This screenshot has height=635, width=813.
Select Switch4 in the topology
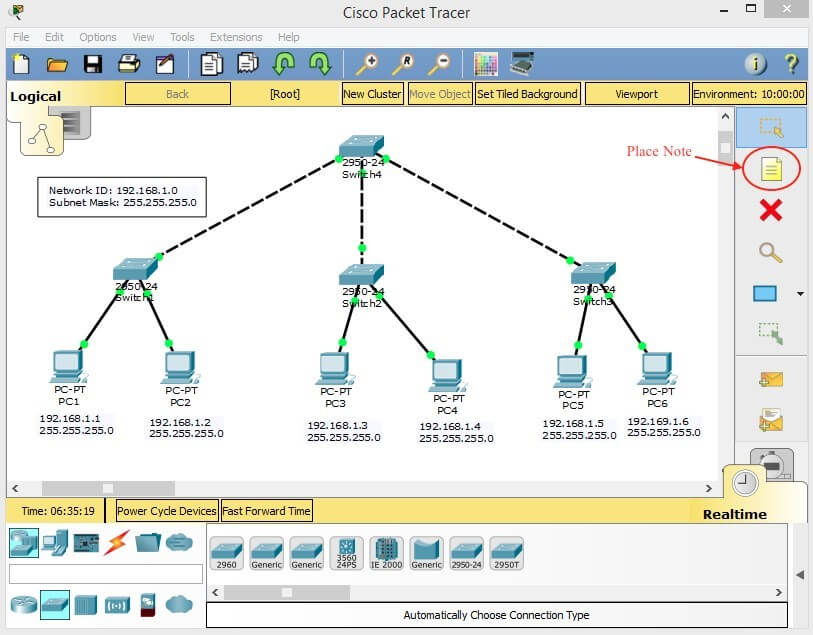(x=362, y=146)
